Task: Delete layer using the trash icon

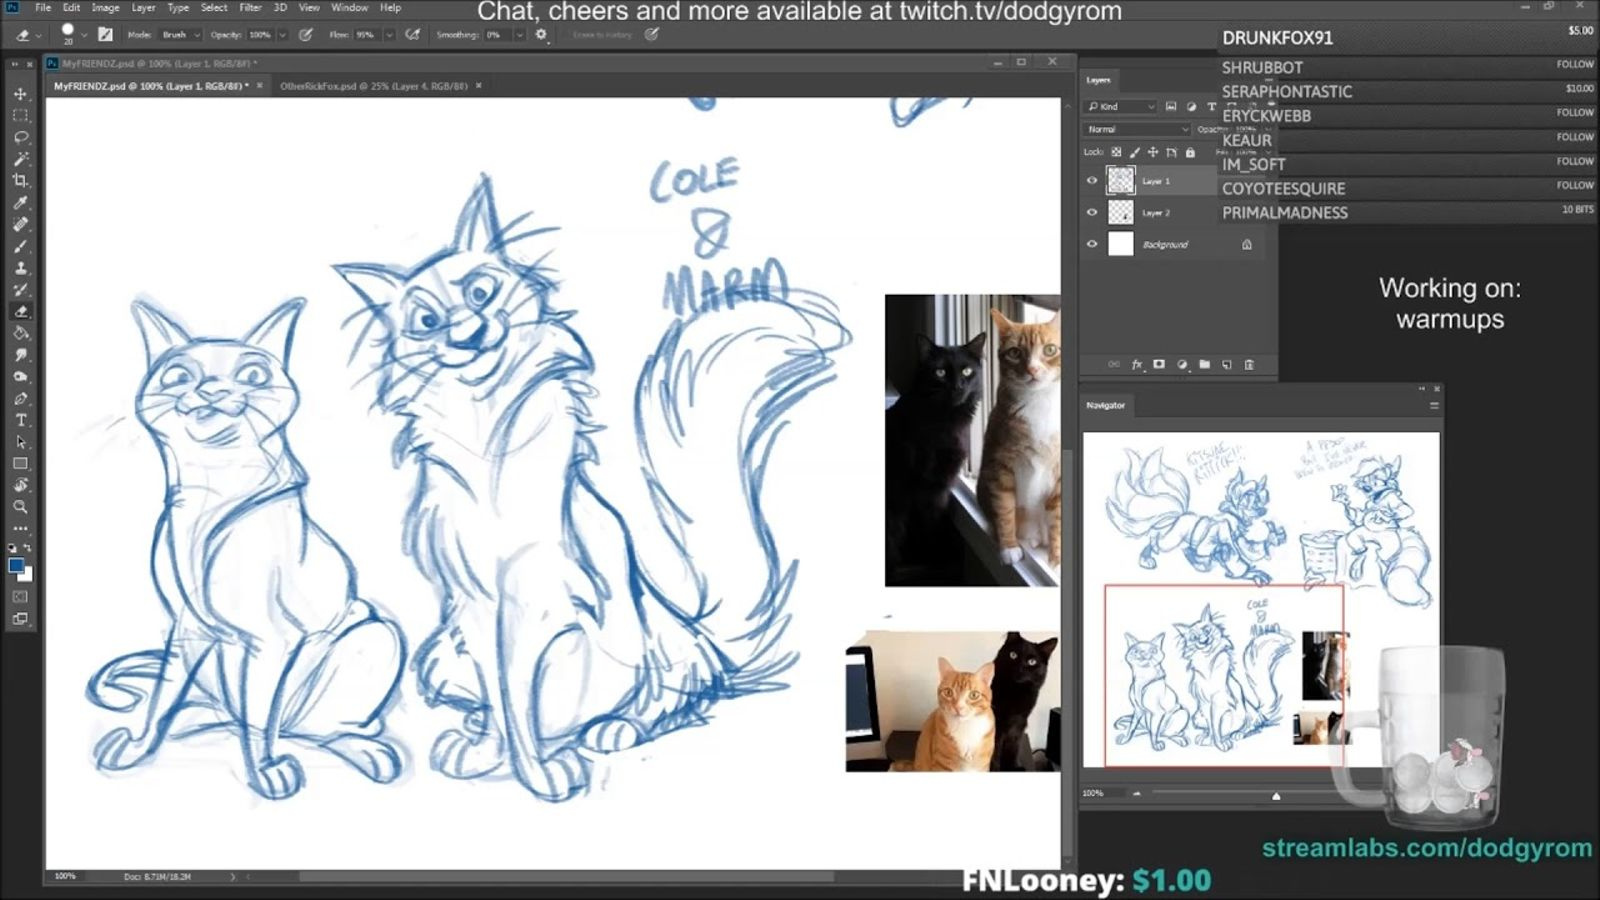Action: tap(1249, 365)
